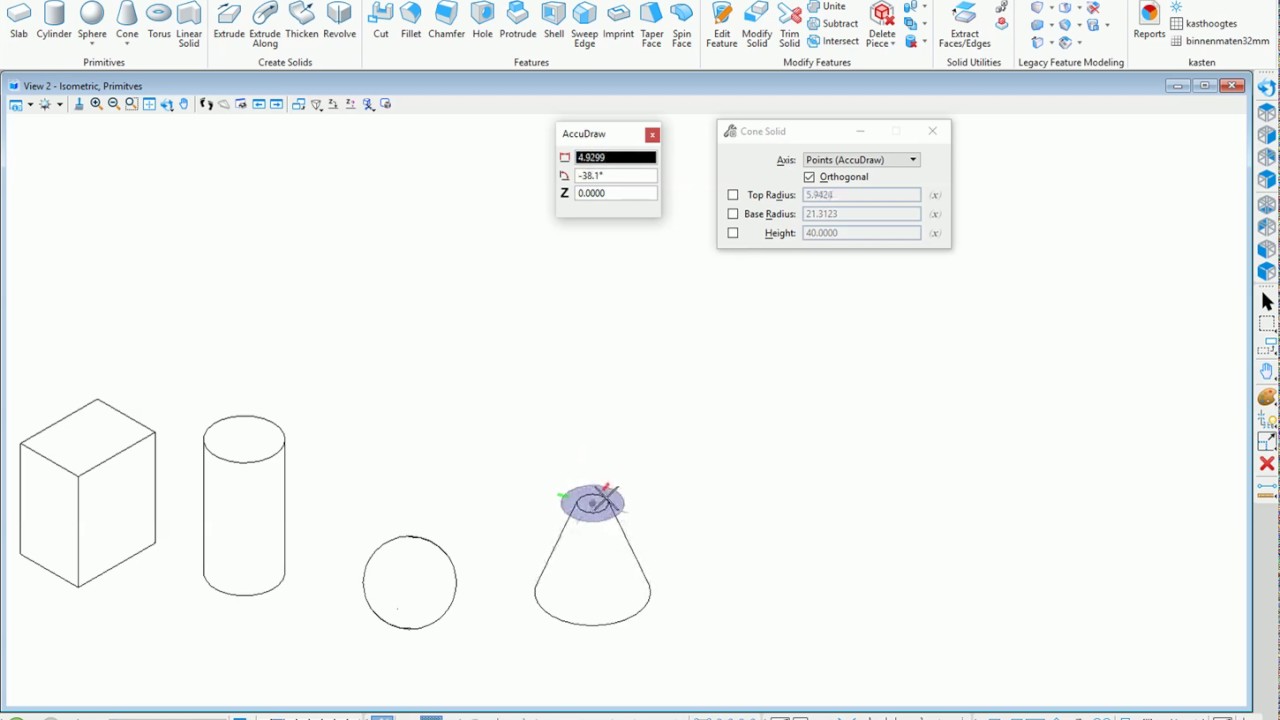Activate the Sweep Edge tool
The height and width of the screenshot is (720, 1280).
point(585,24)
